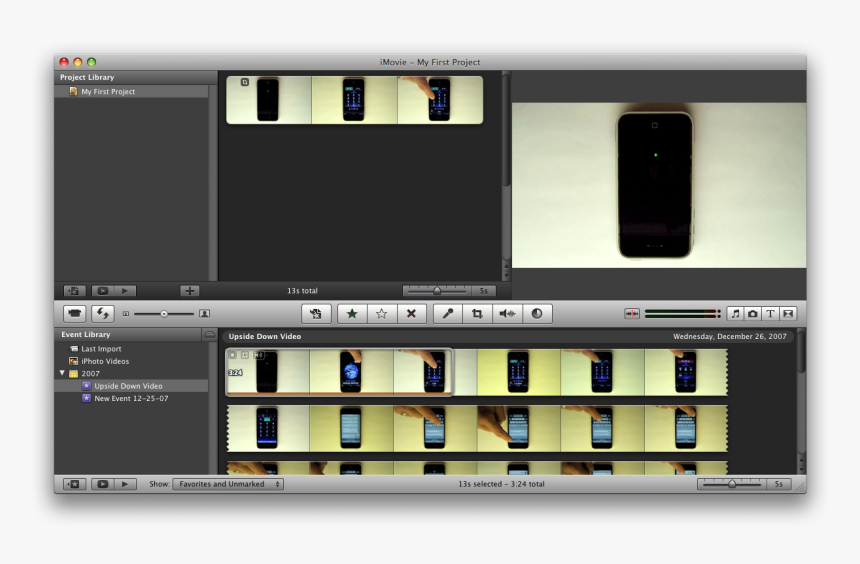The height and width of the screenshot is (564, 860).
Task: Open Music and Sound Effects browser
Action: point(735,314)
